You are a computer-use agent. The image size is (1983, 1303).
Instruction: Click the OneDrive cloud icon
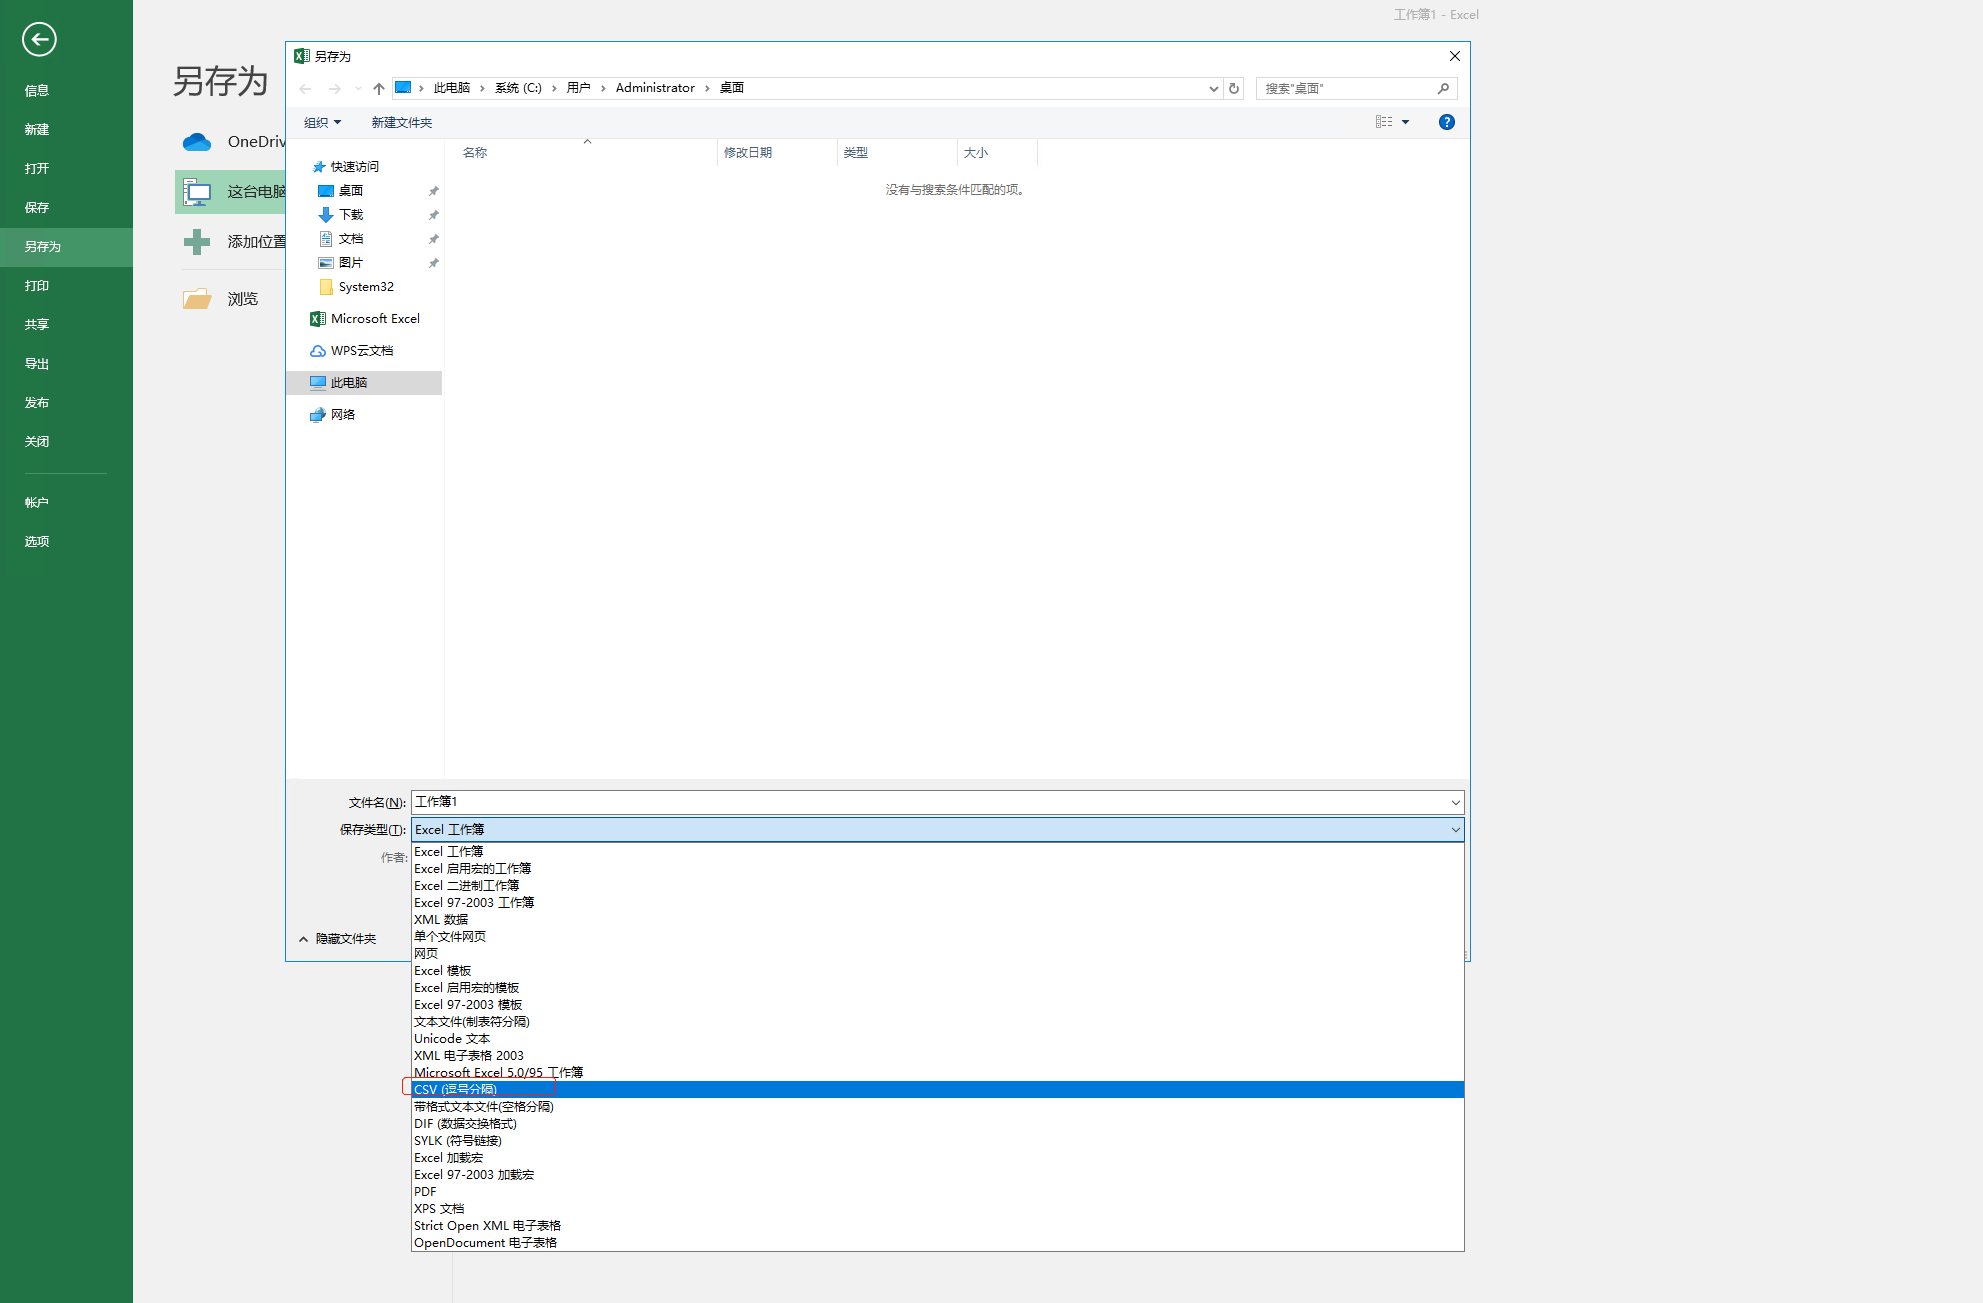coord(197,142)
